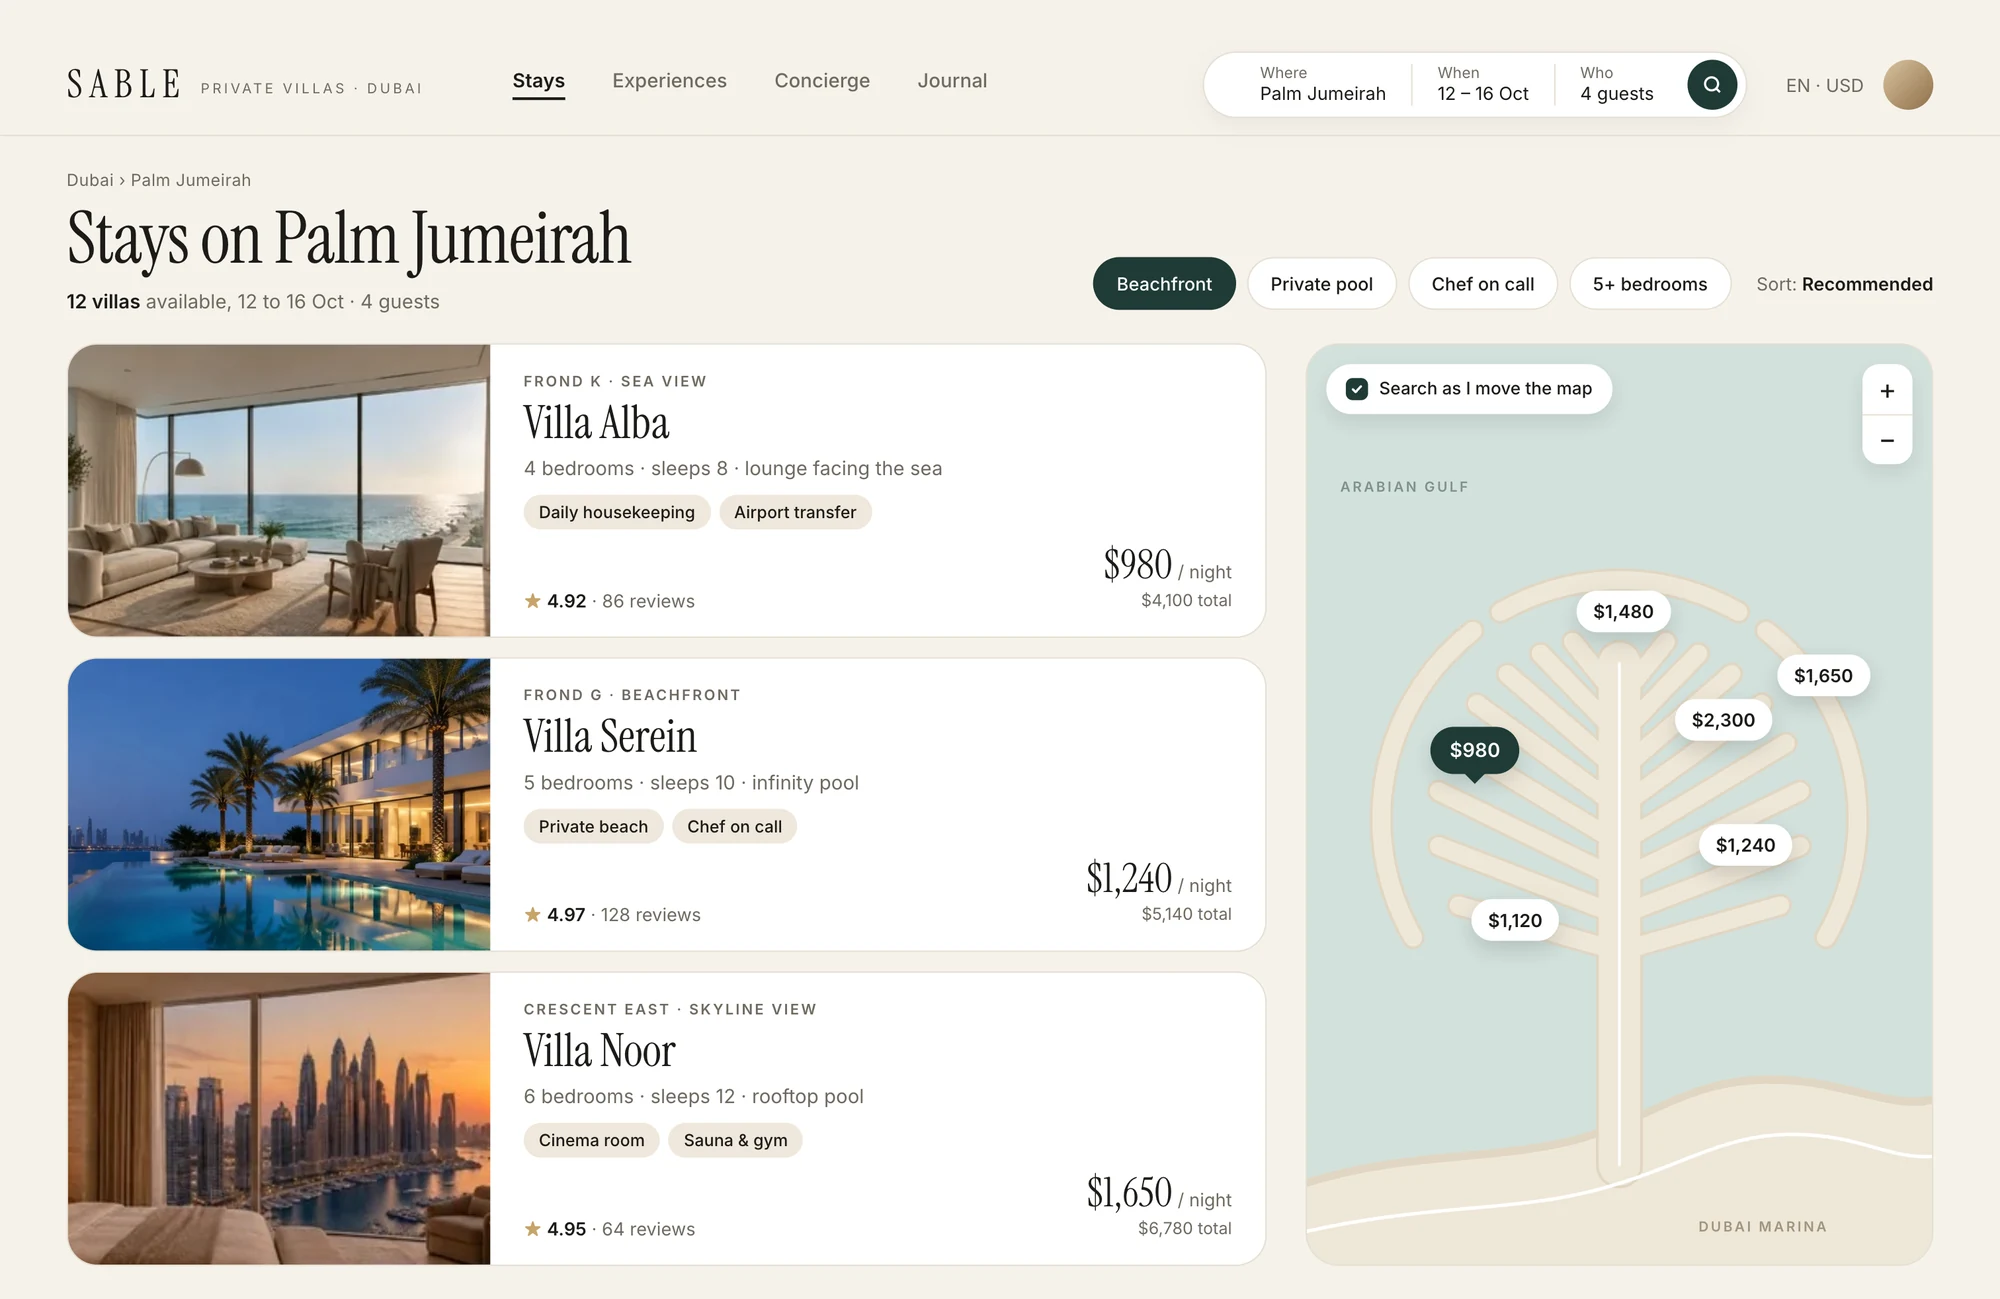Open the user profile avatar
Screen dimensions: 2000x1299
coord(1908,85)
